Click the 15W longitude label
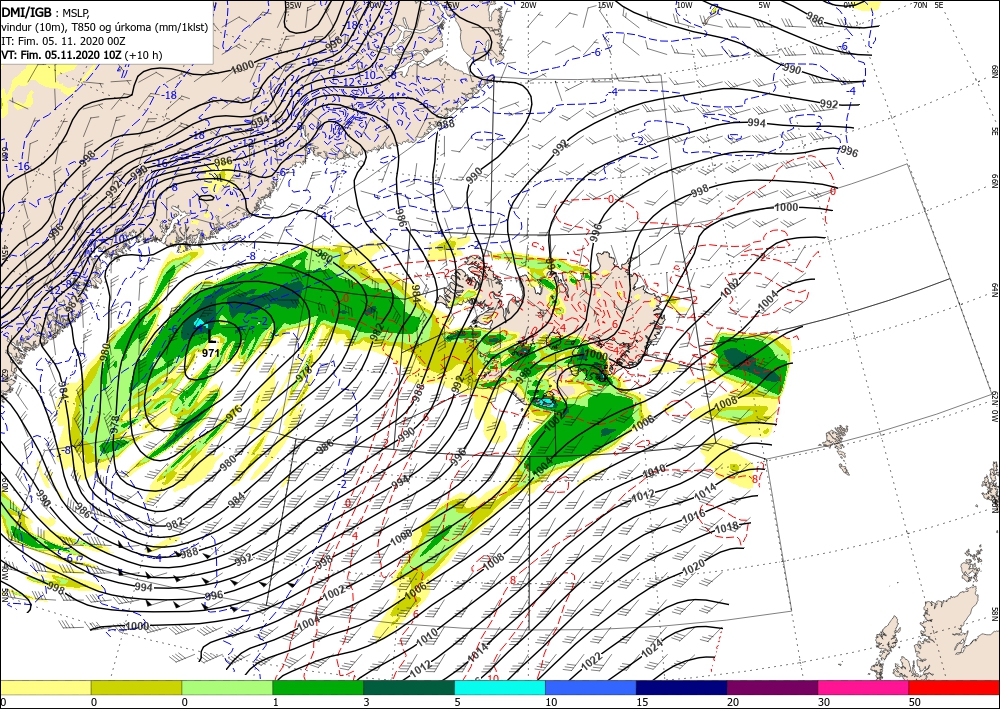Viewport: 1000px width, 709px height. tap(605, 5)
